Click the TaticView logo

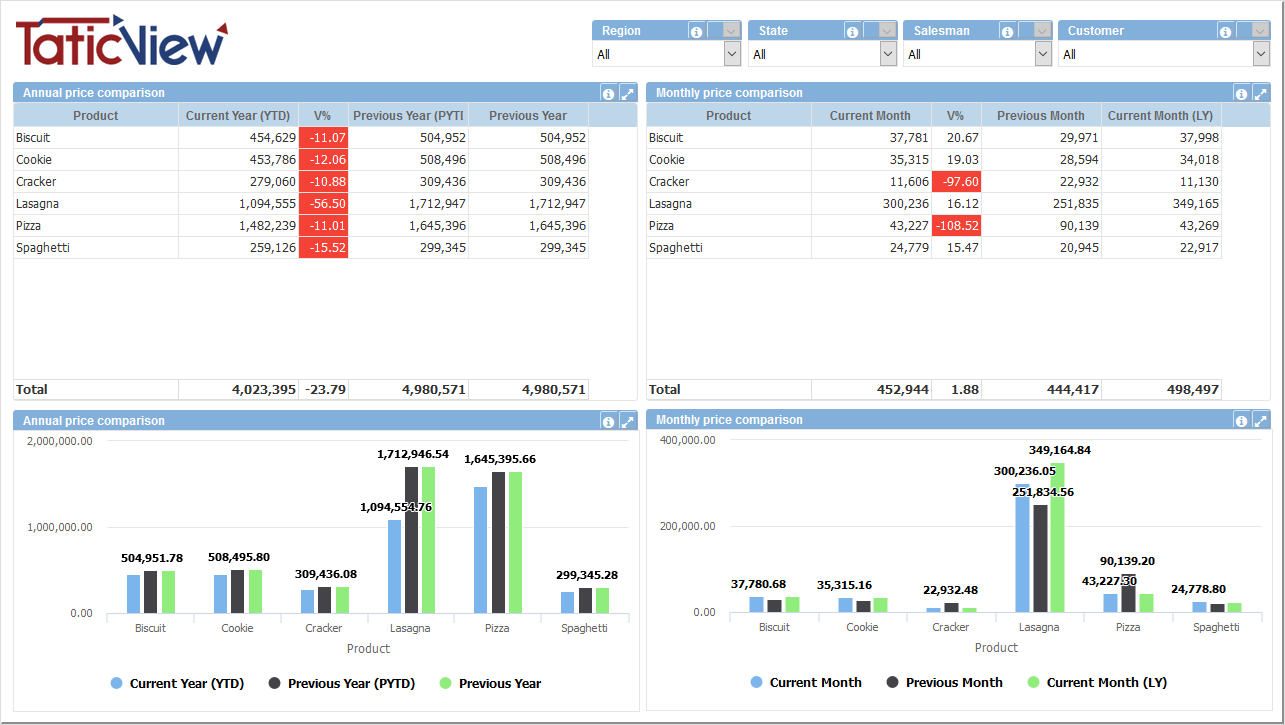click(121, 42)
